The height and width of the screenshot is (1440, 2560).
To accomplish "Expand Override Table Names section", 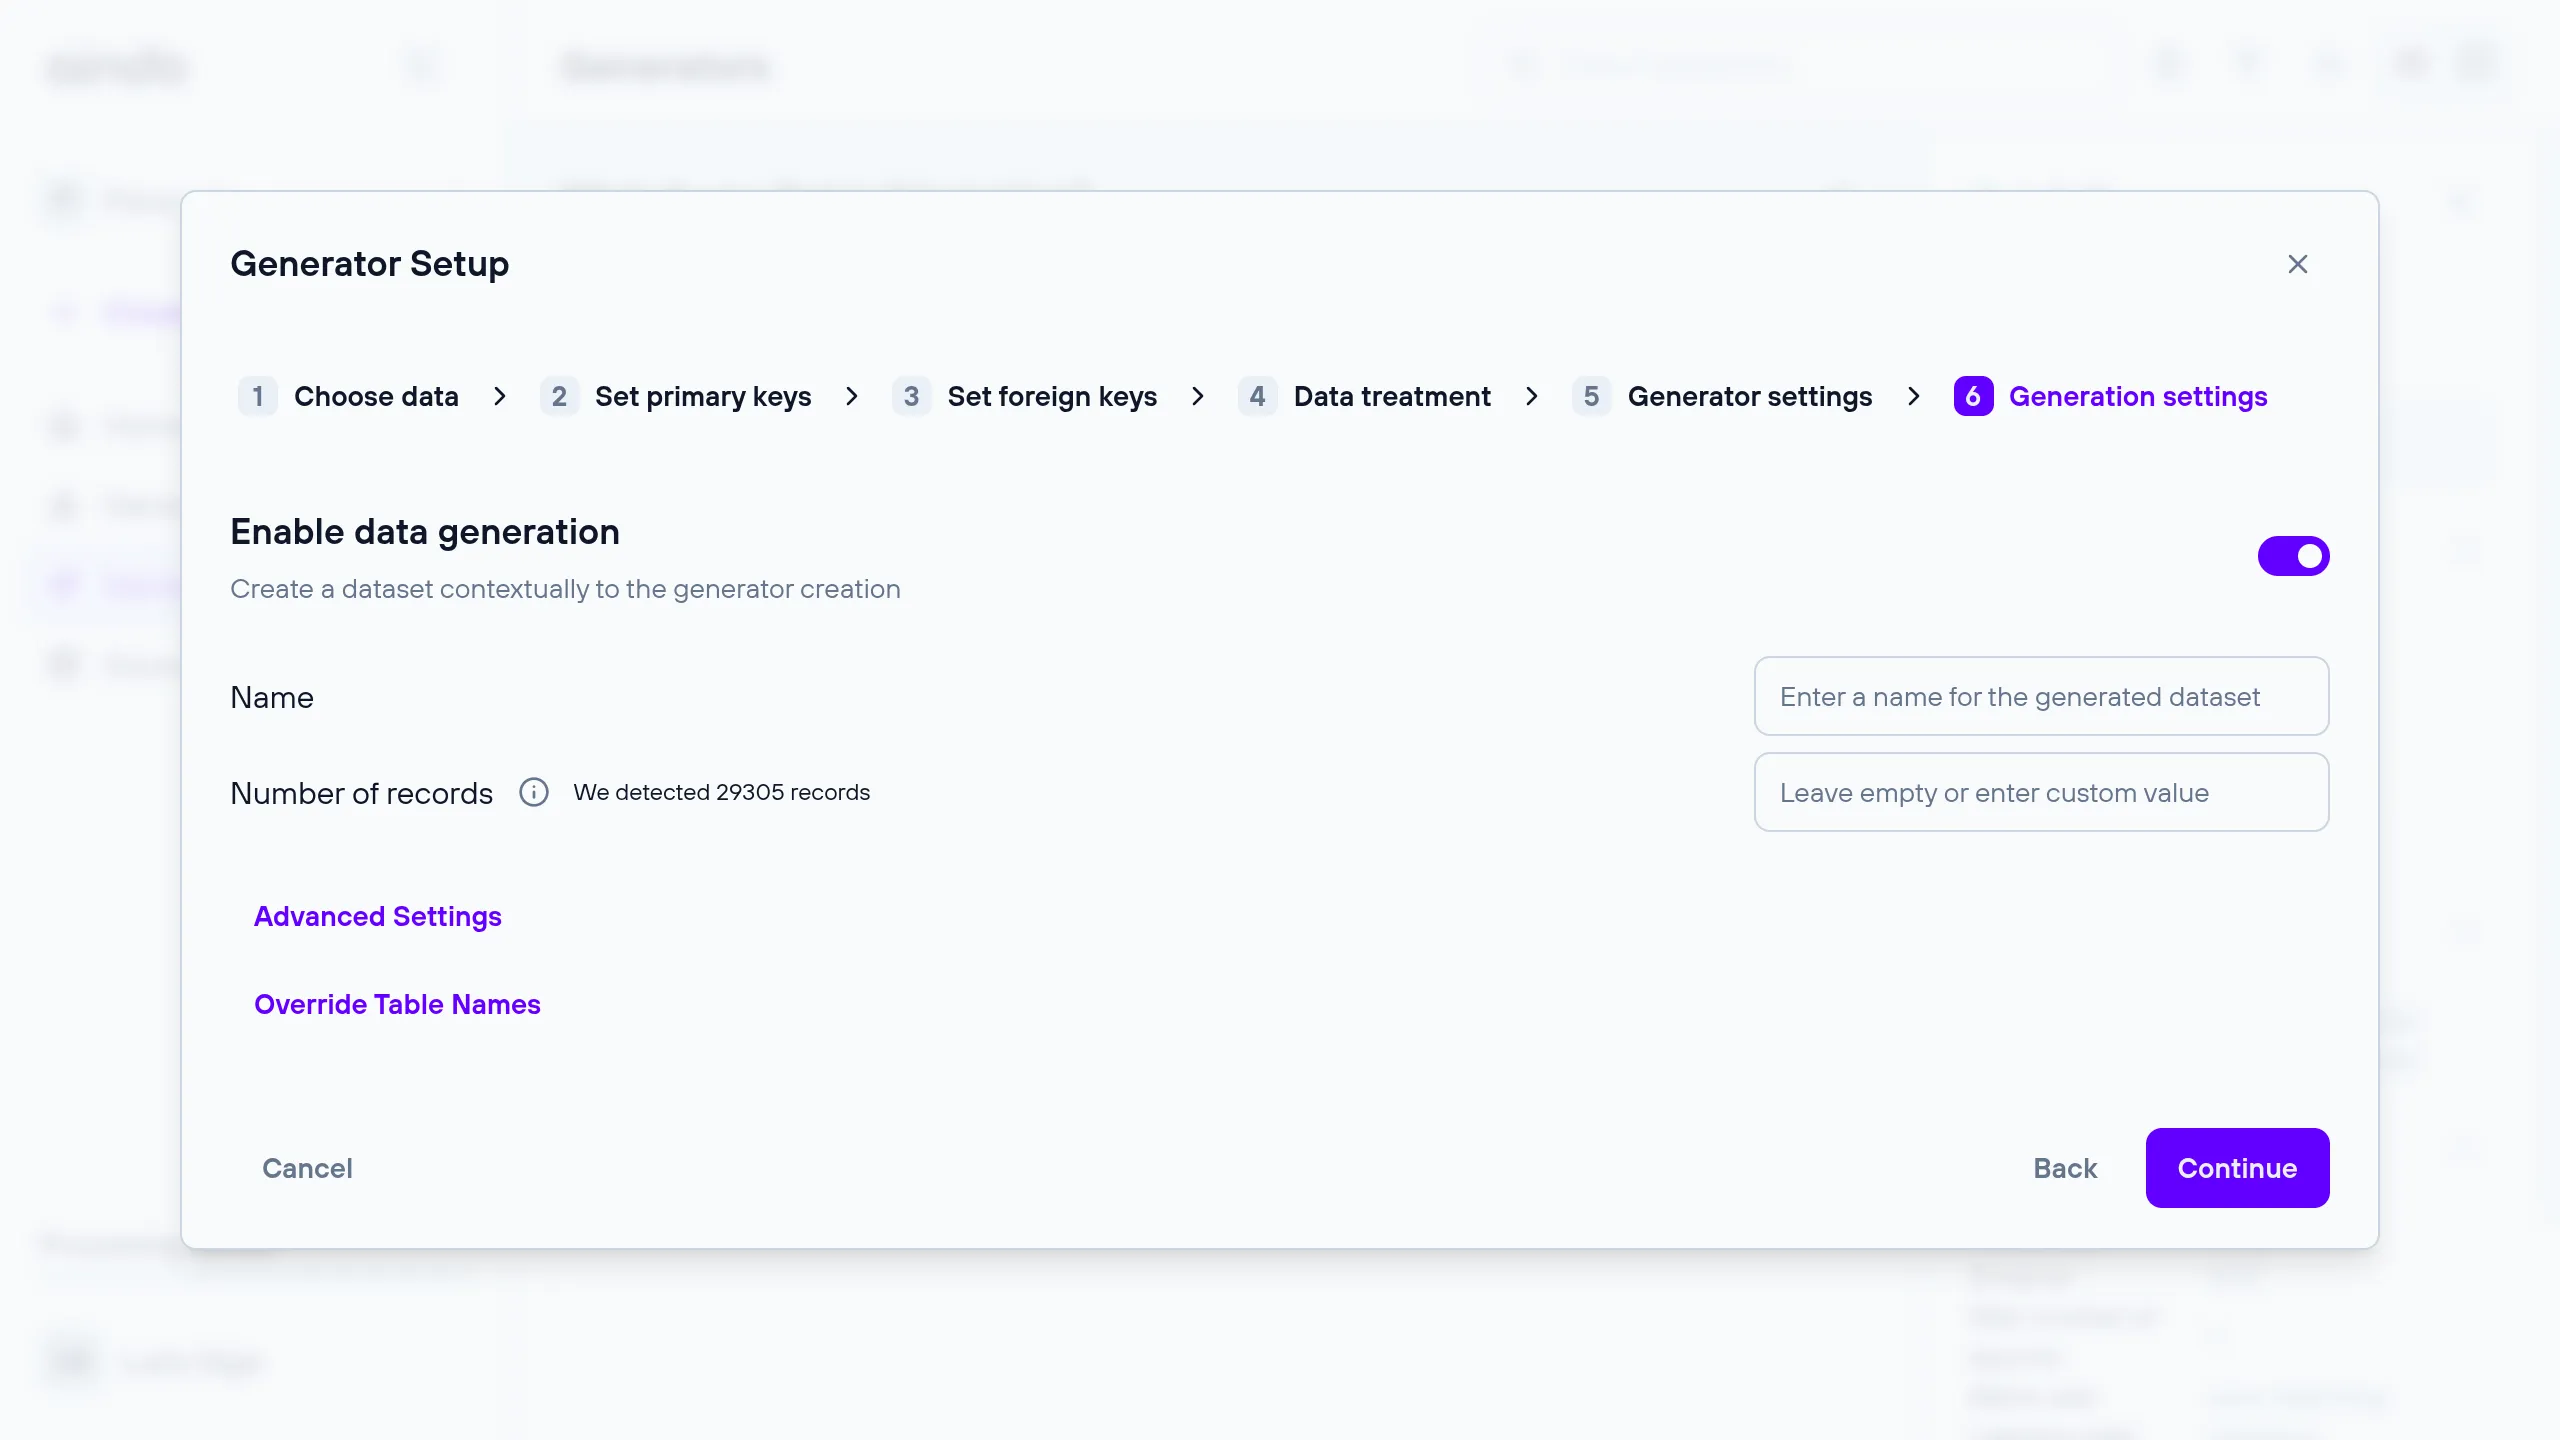I will (397, 1004).
